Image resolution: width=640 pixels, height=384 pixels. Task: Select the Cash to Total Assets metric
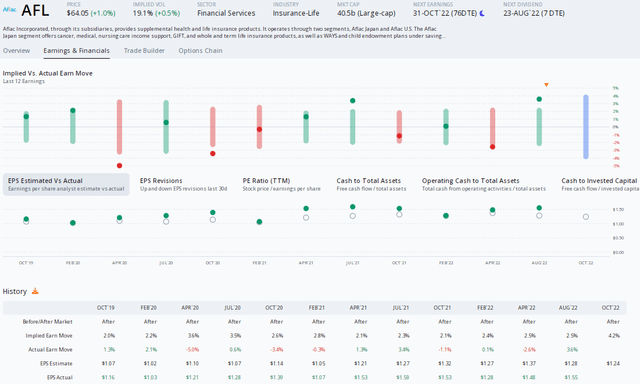(371, 184)
